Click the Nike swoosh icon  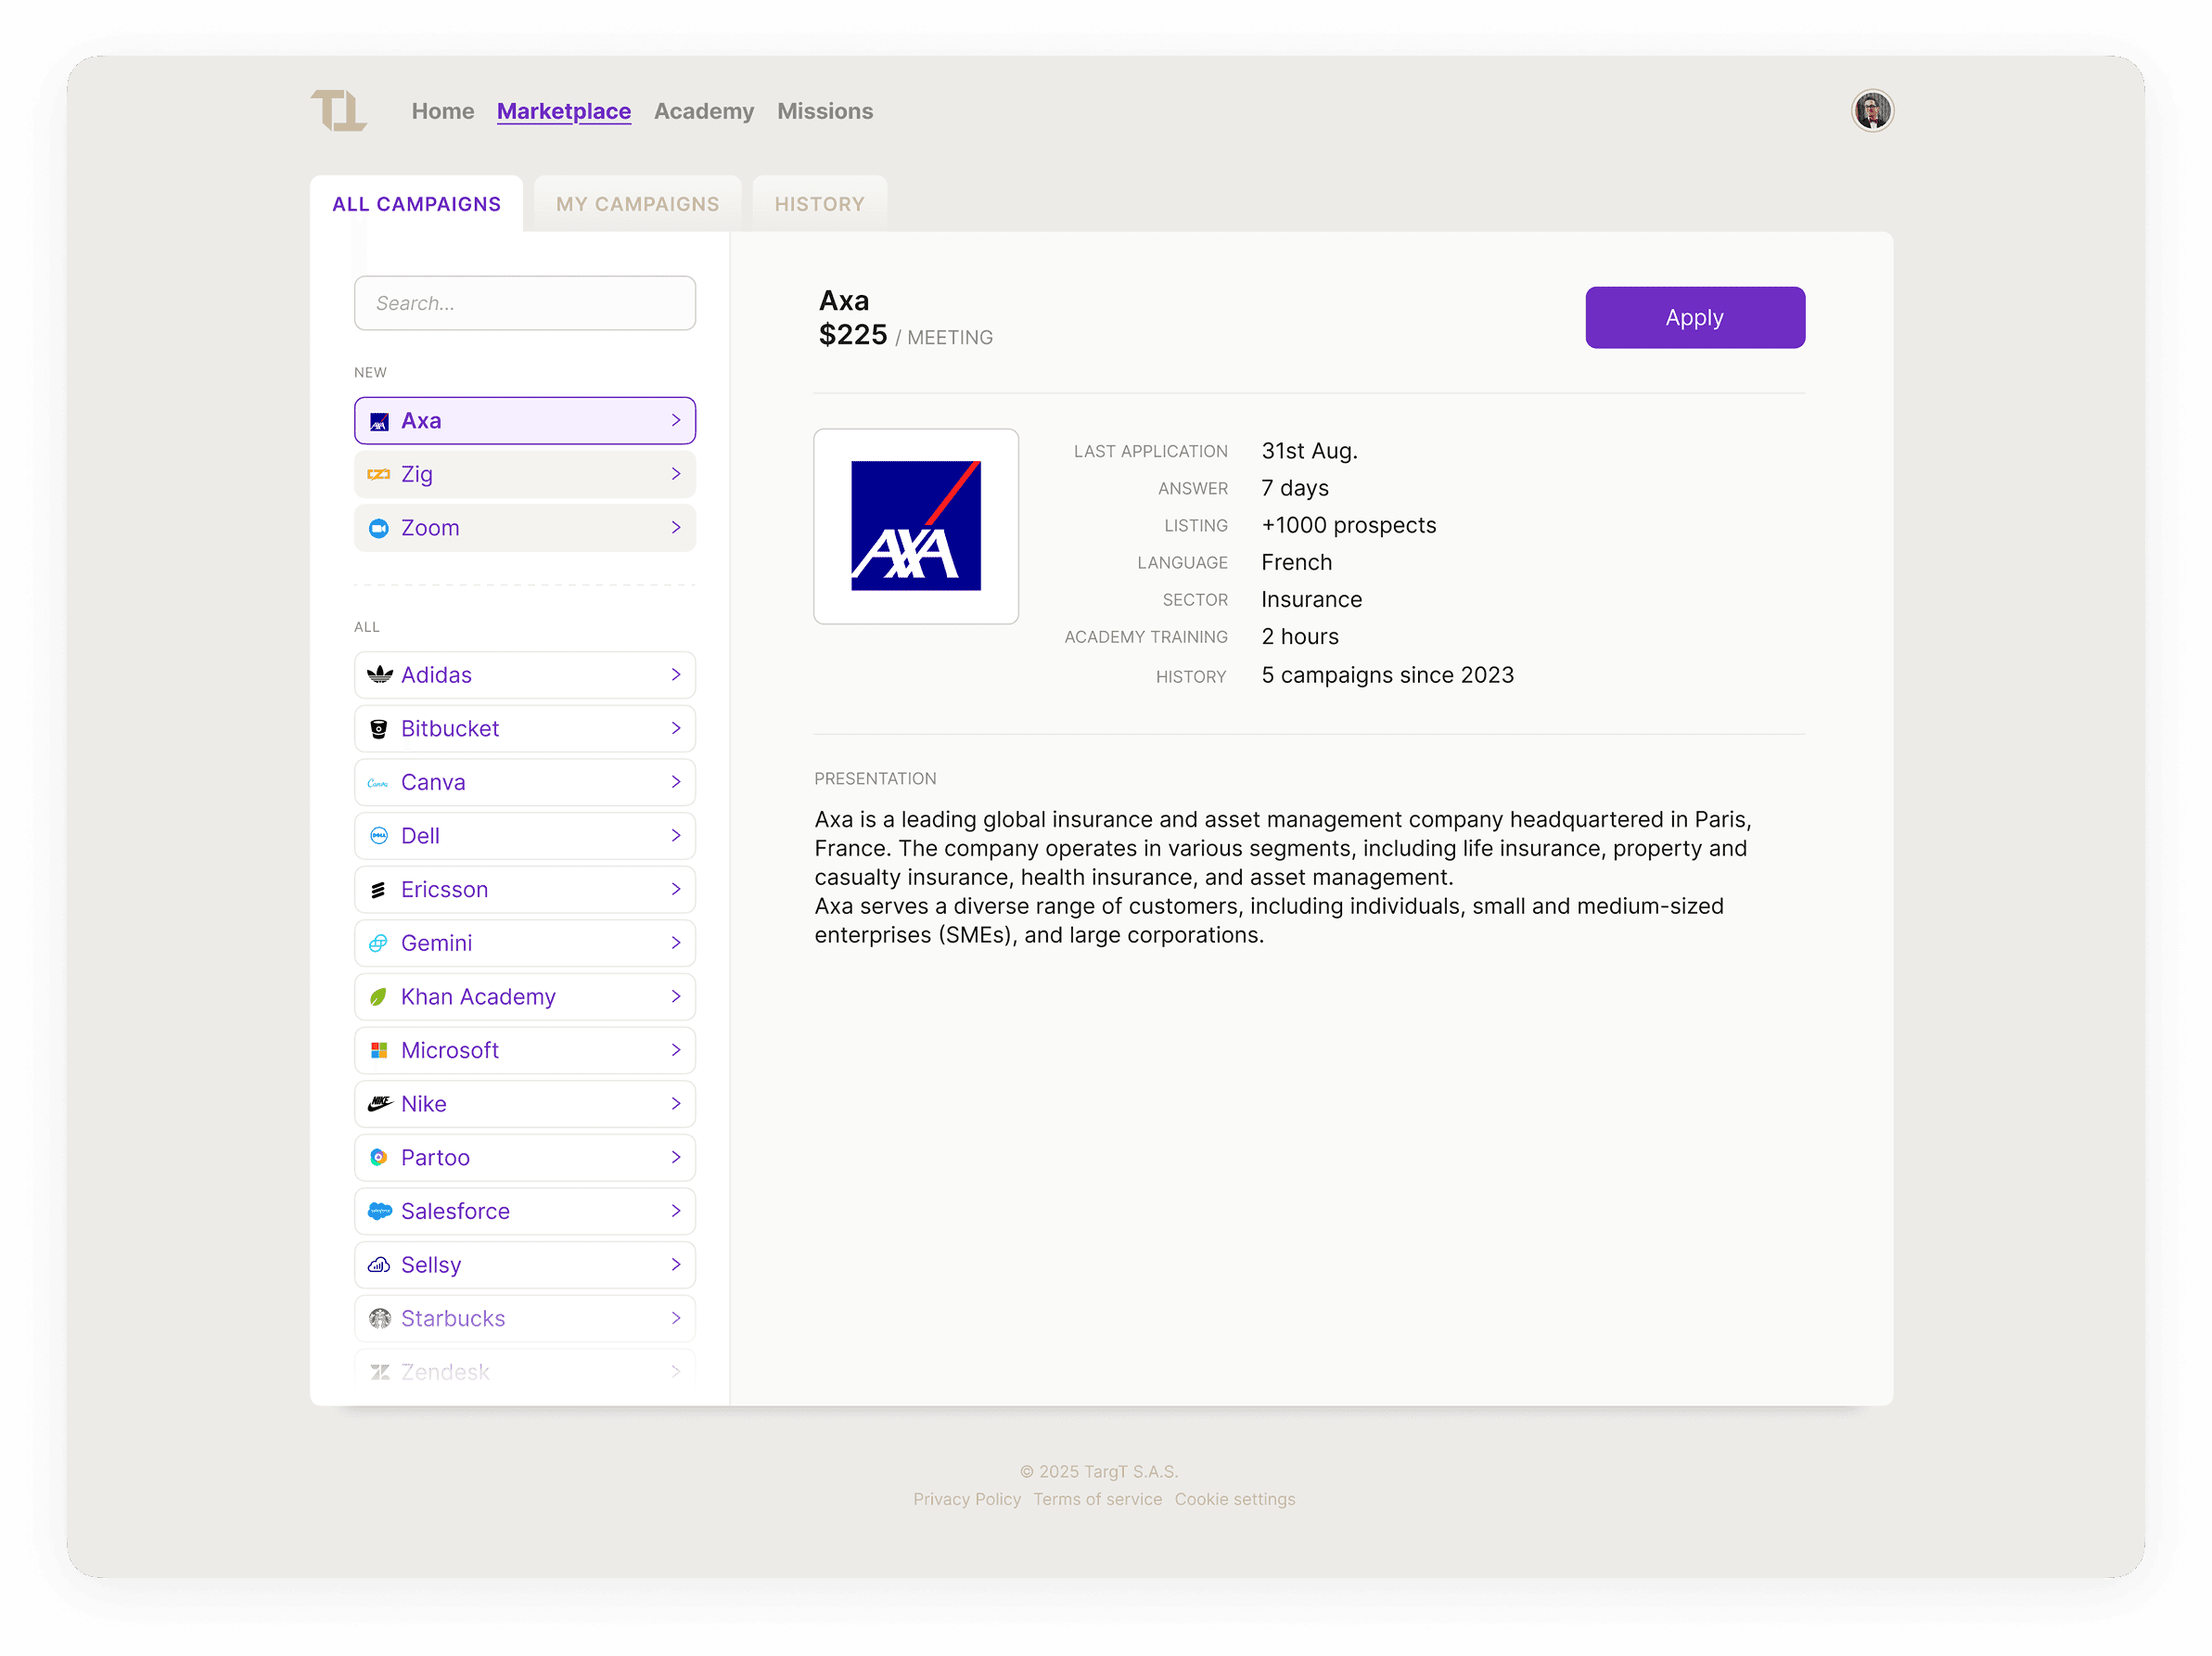[379, 1104]
